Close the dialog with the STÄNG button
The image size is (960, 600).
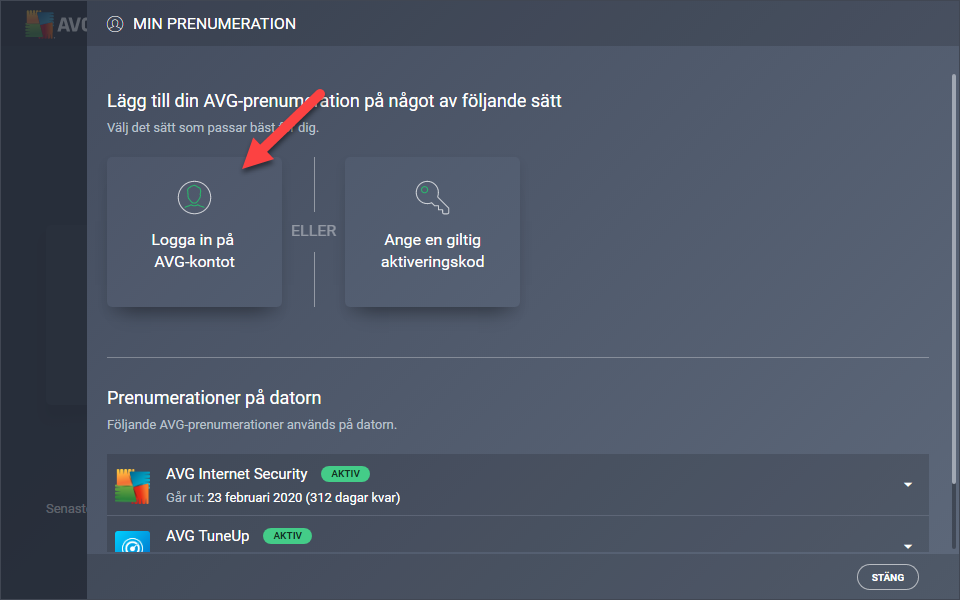(887, 577)
